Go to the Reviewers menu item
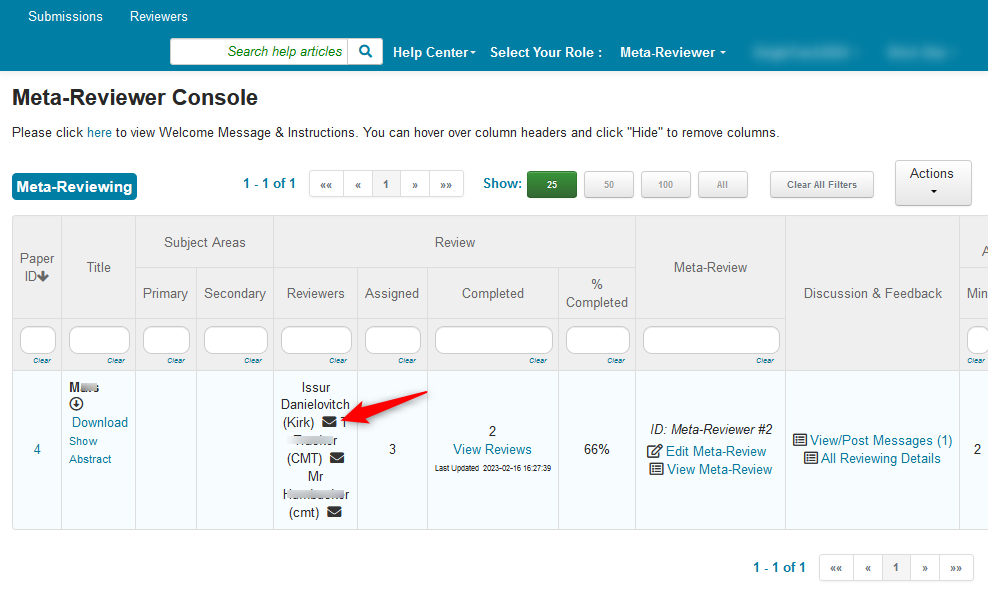Image resolution: width=988 pixels, height=610 pixels. 159,16
